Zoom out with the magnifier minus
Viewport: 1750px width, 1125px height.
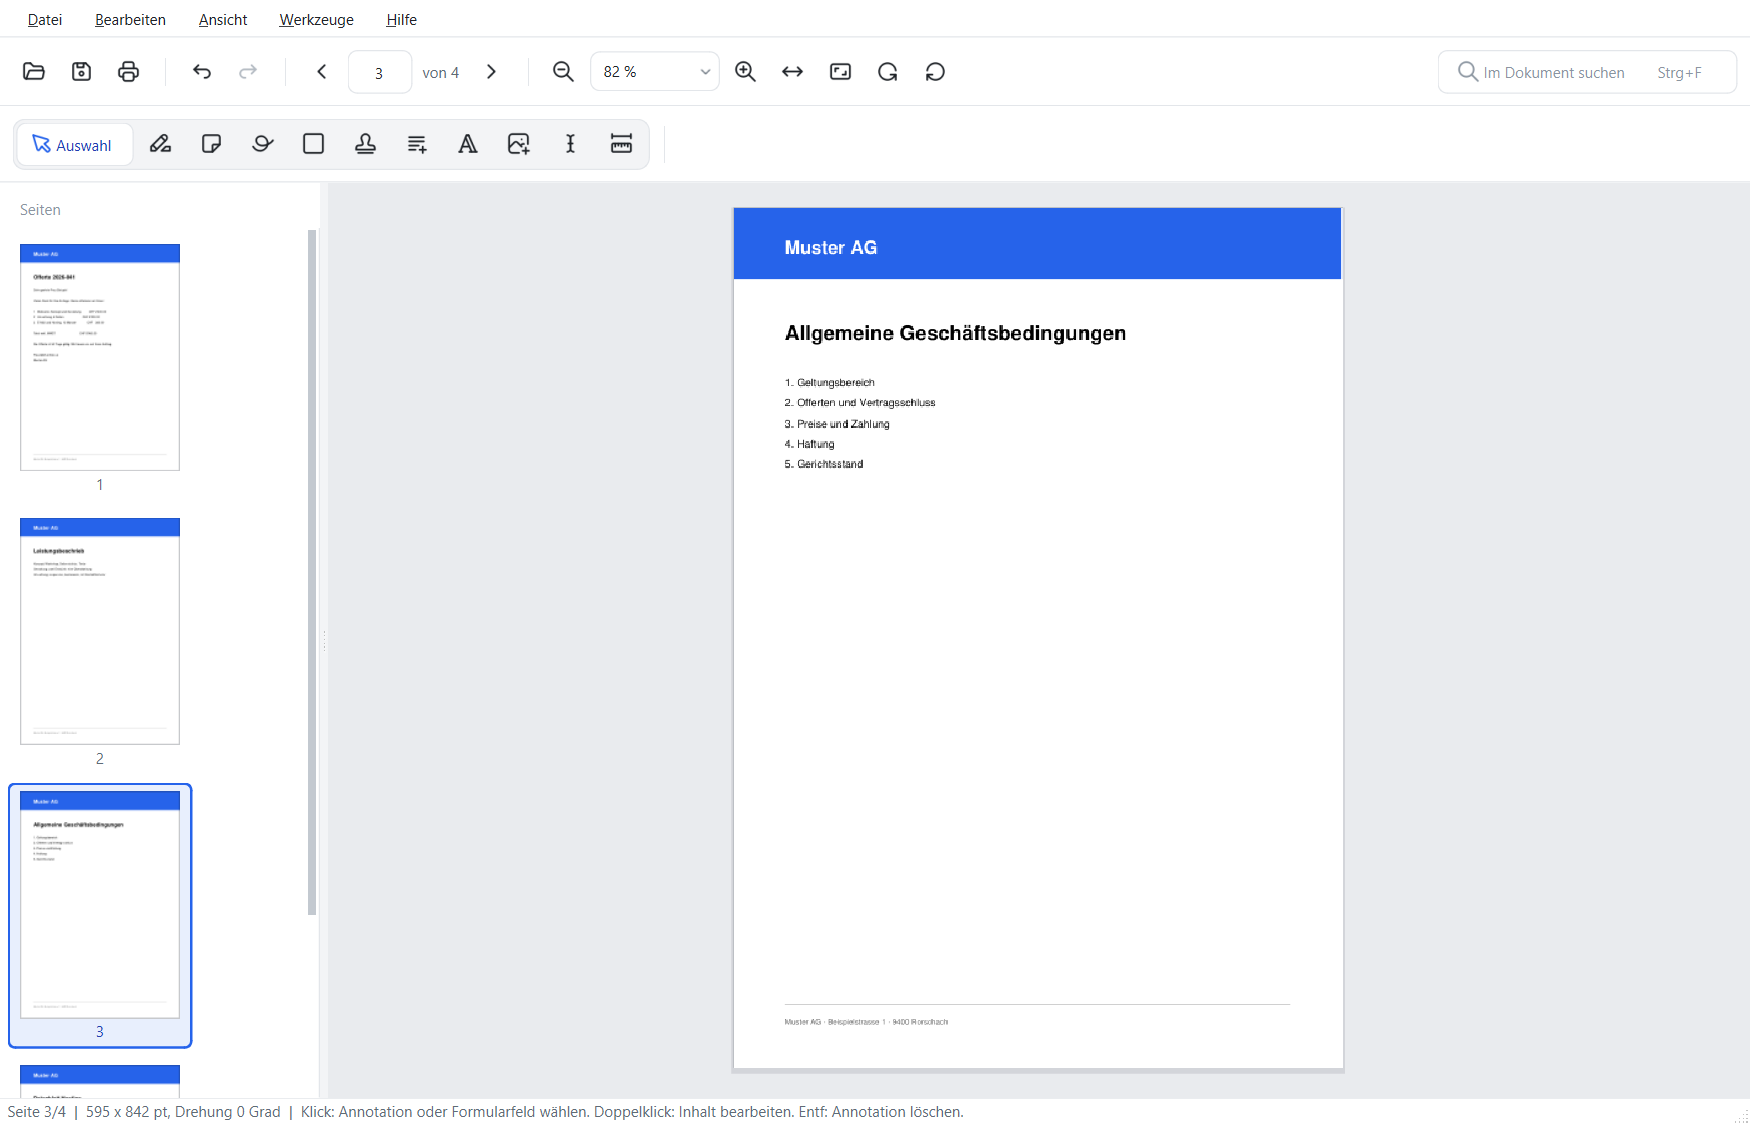click(563, 71)
